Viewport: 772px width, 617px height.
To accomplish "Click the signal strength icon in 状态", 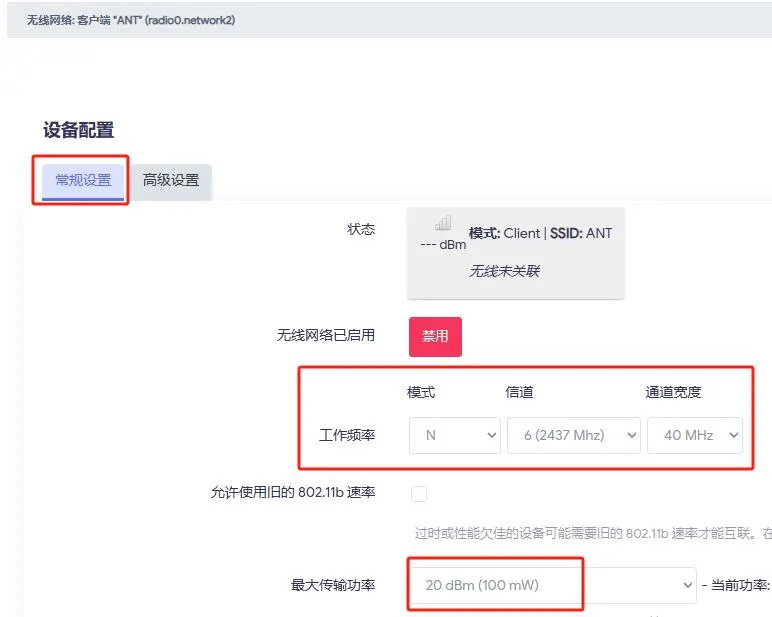I will [443, 223].
